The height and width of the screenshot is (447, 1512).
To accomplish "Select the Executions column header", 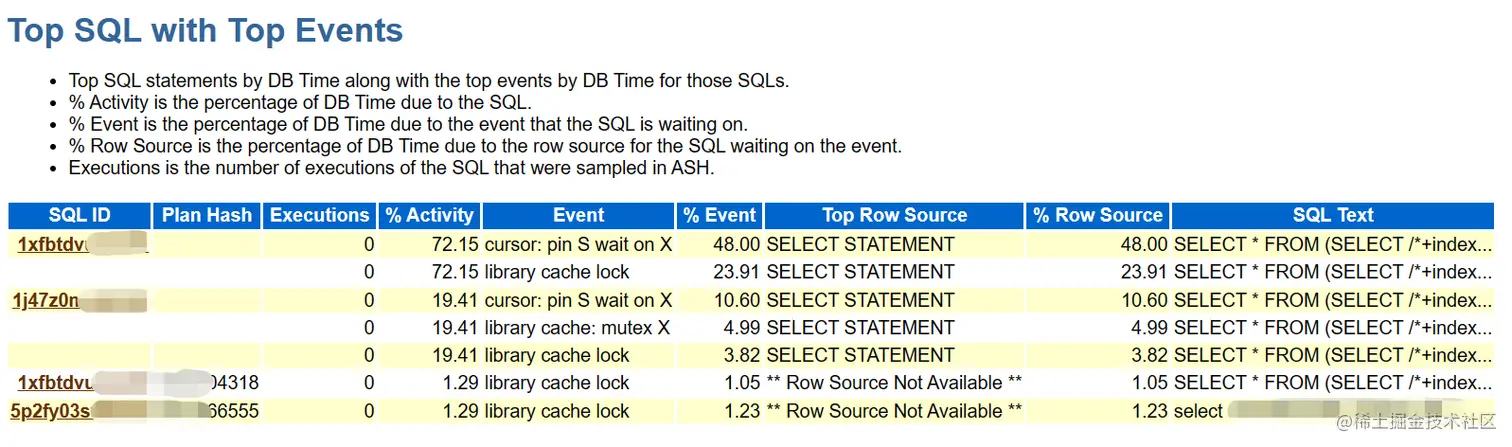I will [320, 215].
